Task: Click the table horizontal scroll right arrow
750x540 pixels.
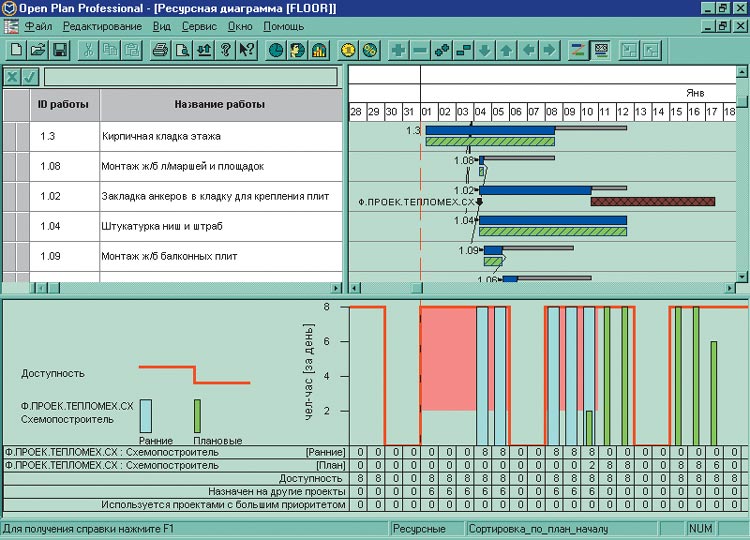Action: [337, 288]
